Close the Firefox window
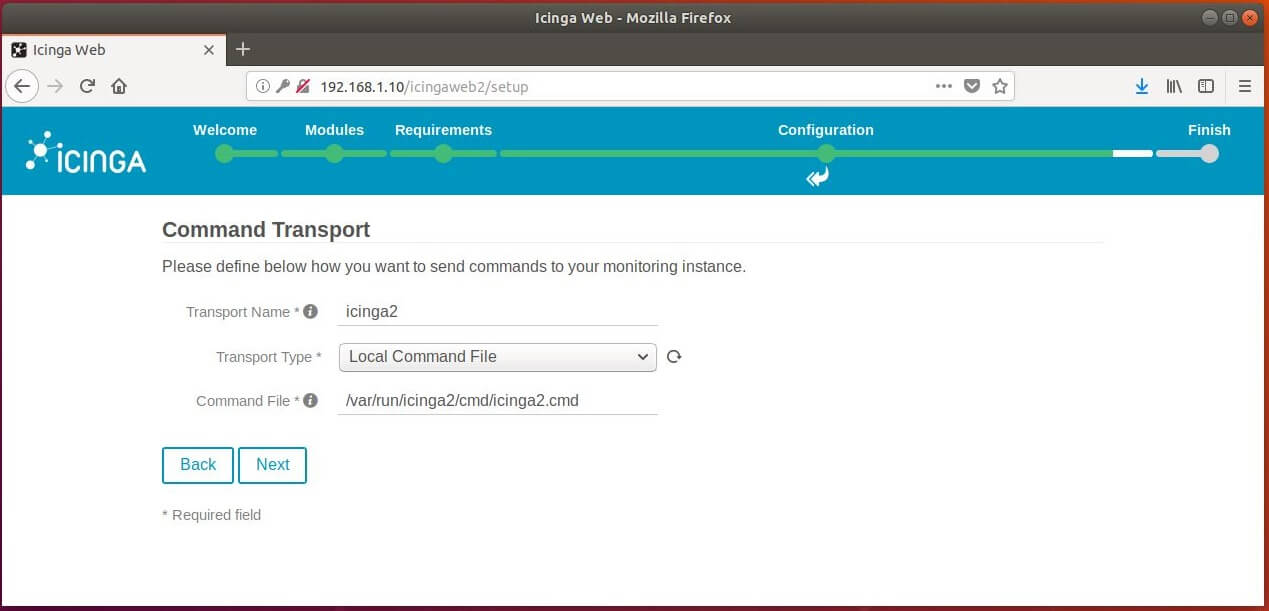 pos(1250,17)
